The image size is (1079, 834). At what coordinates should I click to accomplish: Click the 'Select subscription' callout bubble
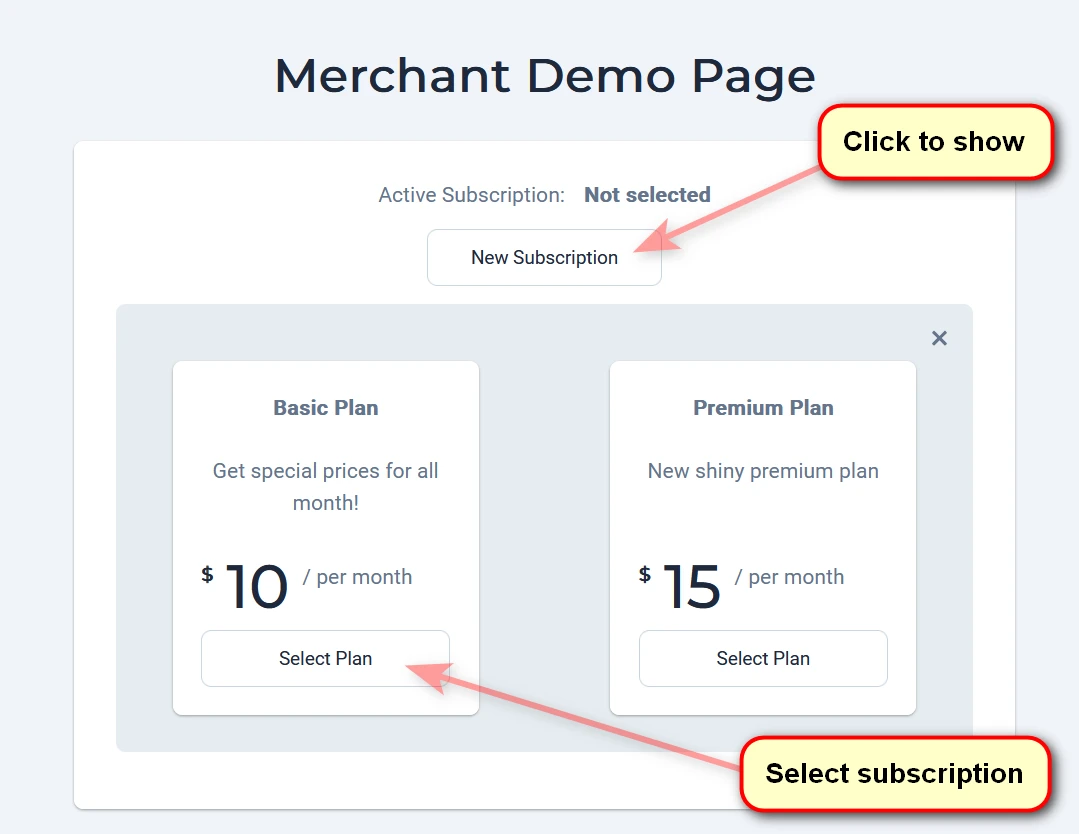(x=894, y=773)
